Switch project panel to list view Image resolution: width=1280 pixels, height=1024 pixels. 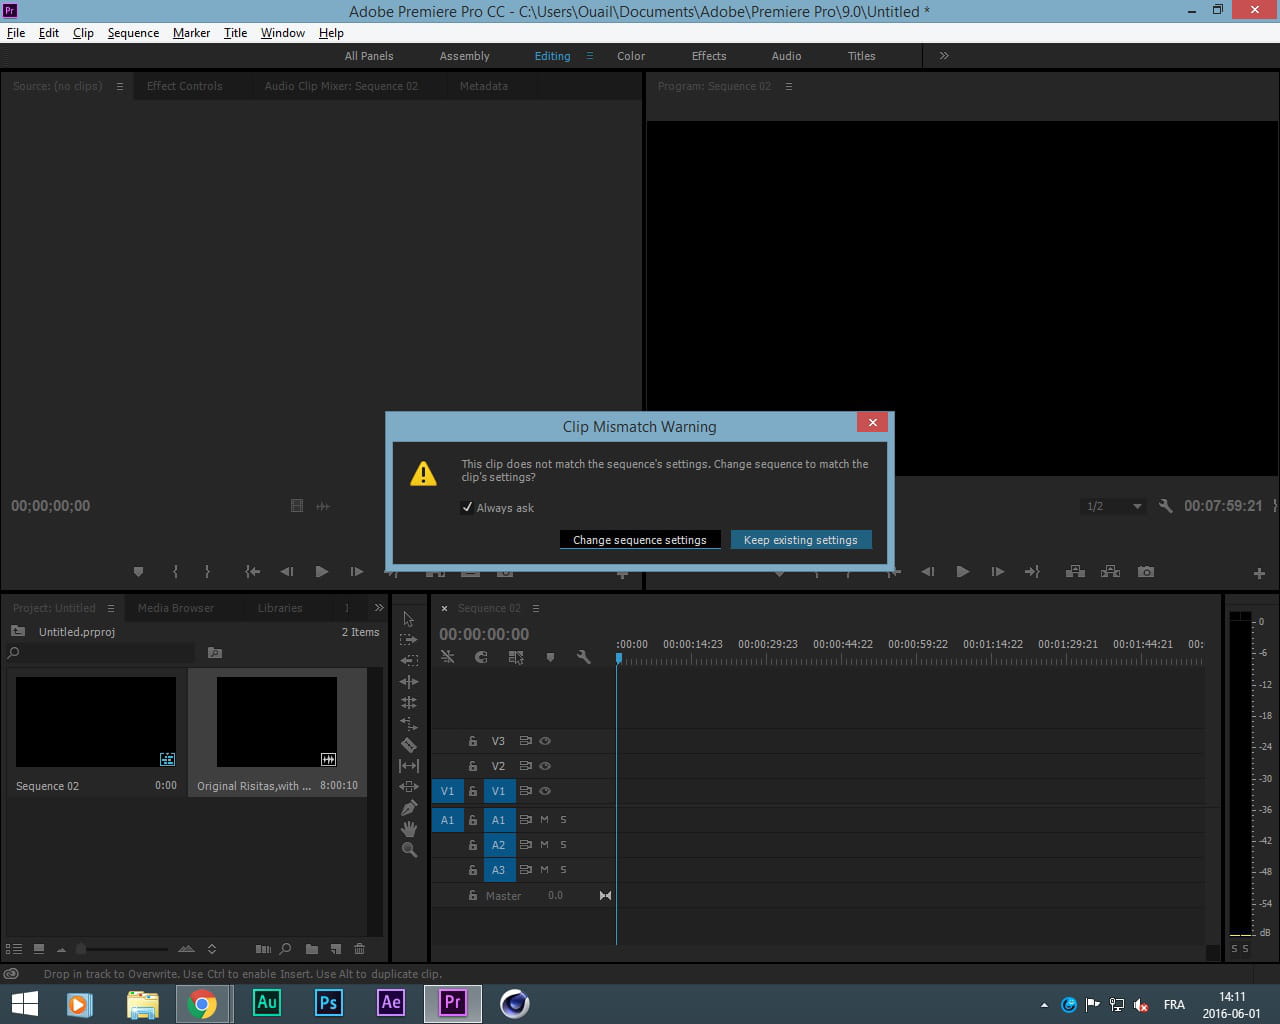point(14,949)
